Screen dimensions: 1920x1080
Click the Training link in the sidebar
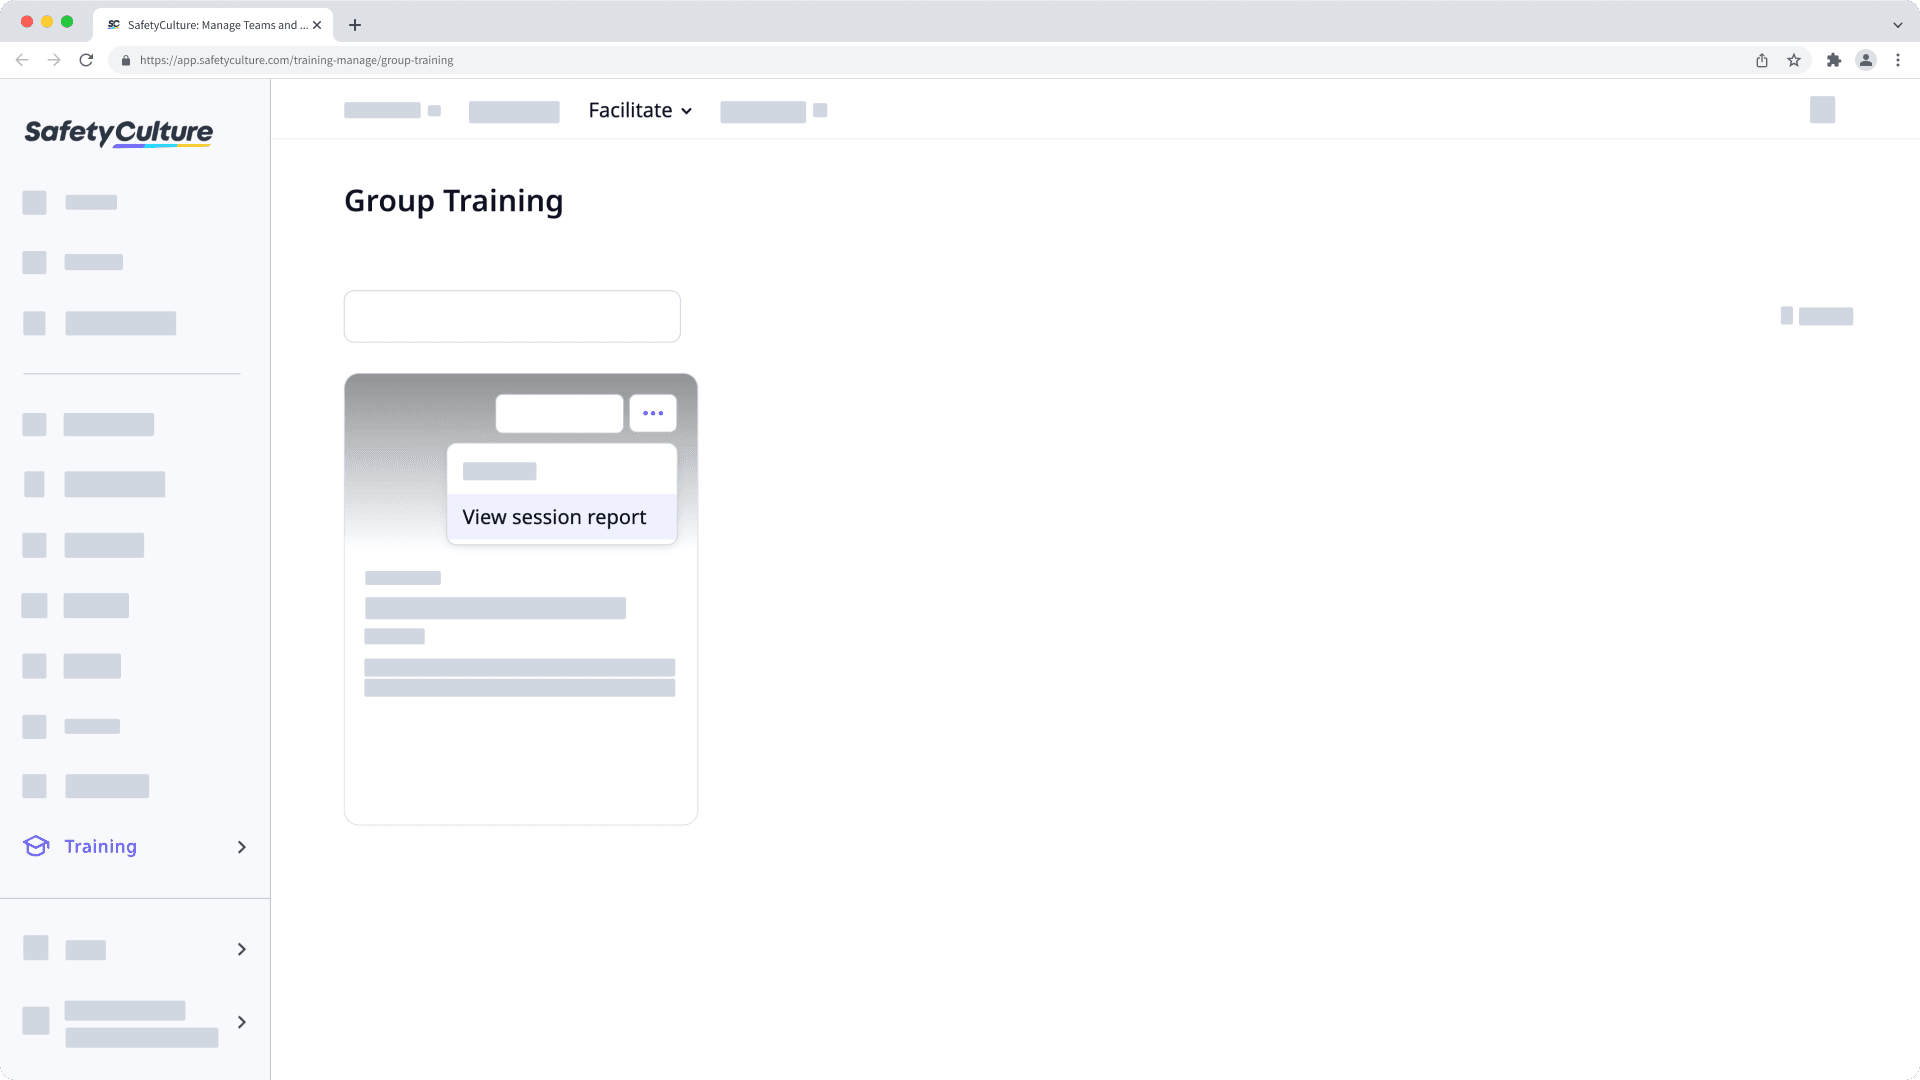(100, 846)
